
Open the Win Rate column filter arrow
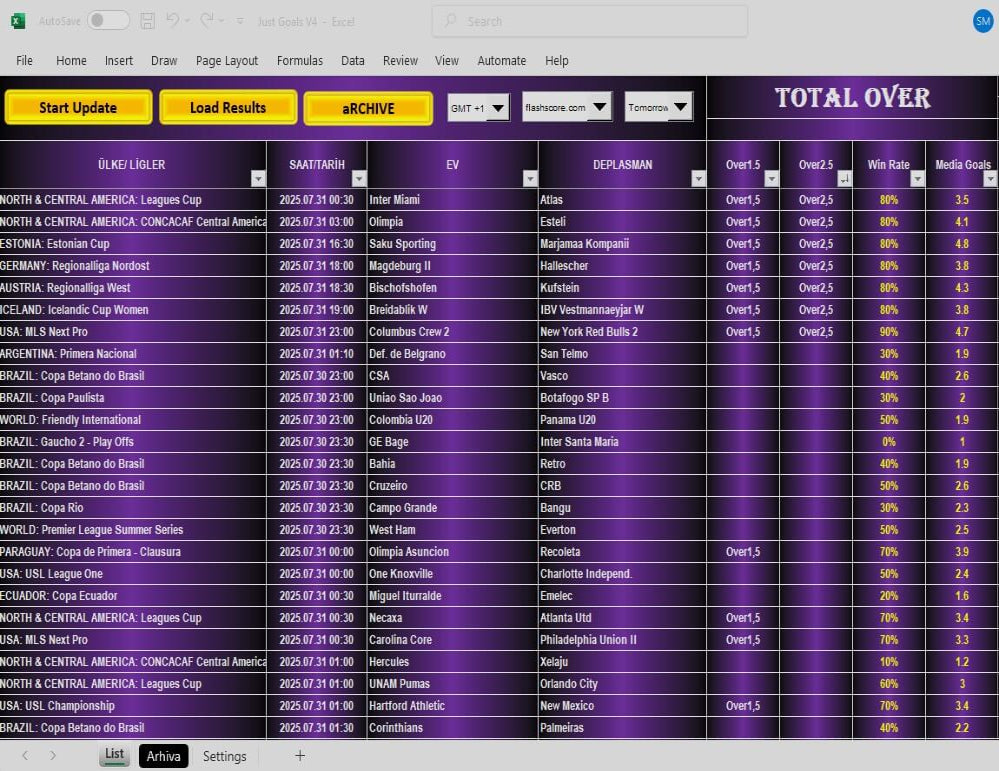(917, 178)
